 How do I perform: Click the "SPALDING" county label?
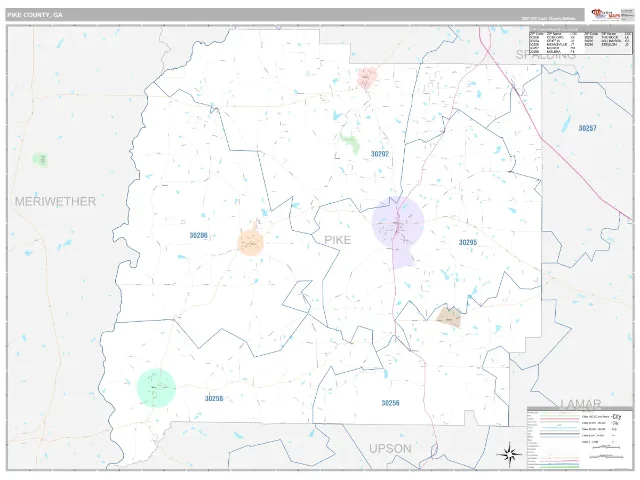pyautogui.click(x=545, y=55)
